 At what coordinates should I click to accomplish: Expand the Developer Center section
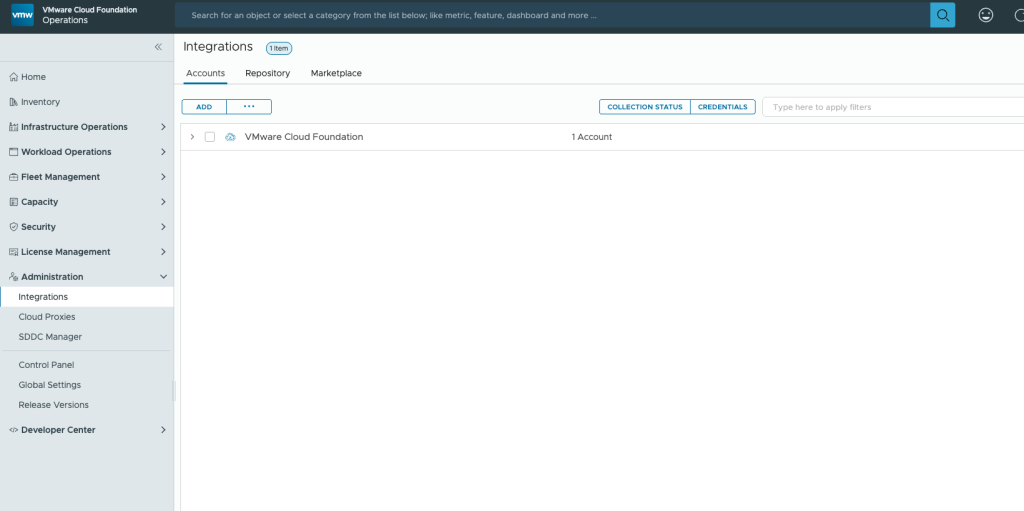pyautogui.click(x=163, y=430)
